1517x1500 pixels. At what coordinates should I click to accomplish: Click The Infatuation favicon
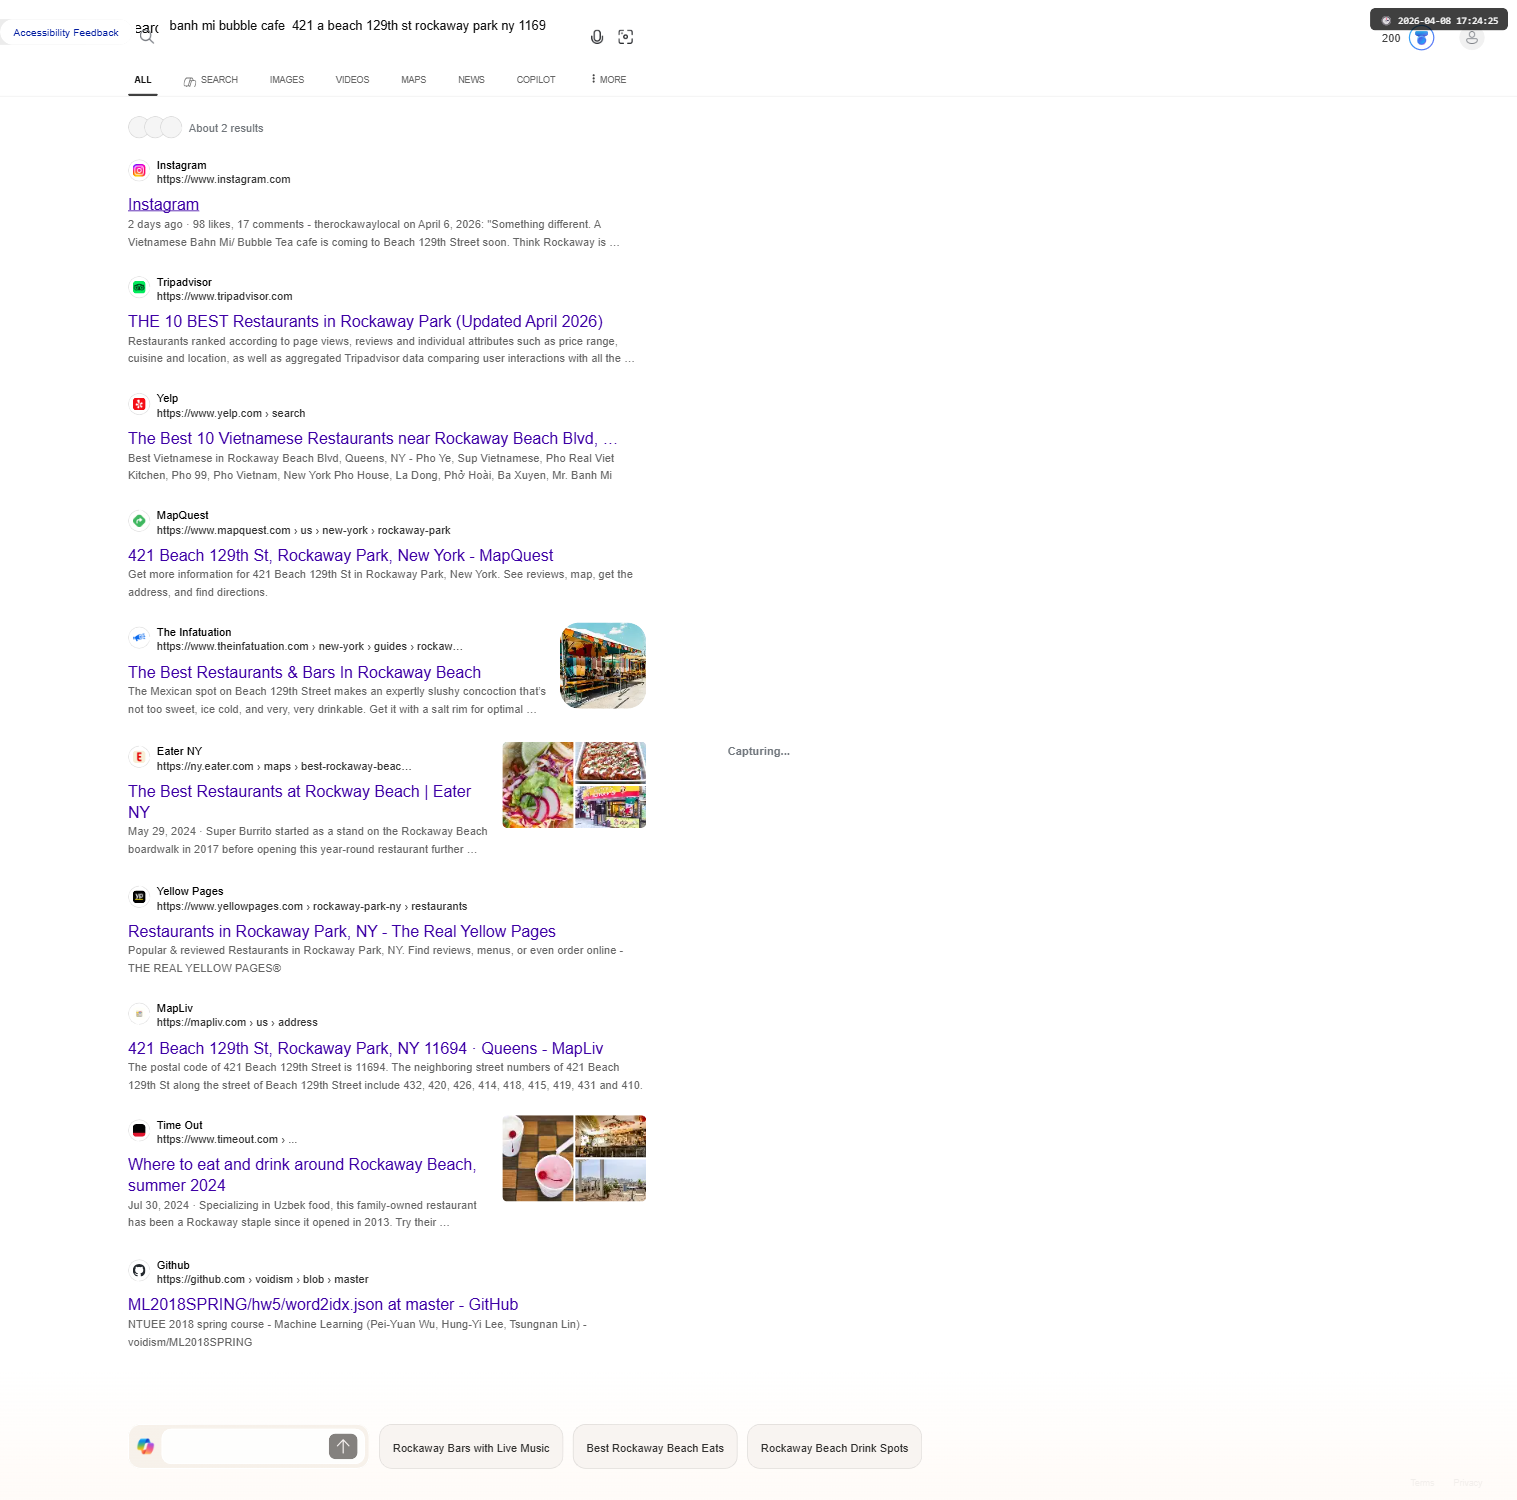[139, 638]
